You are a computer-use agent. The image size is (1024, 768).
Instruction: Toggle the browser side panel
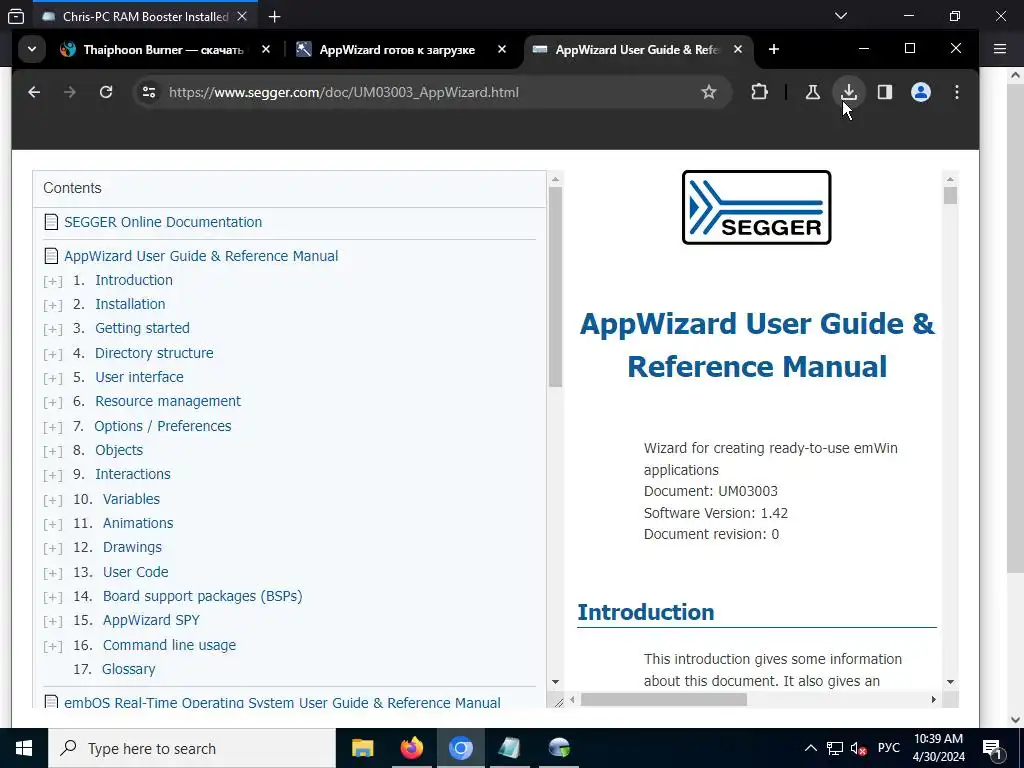click(884, 92)
